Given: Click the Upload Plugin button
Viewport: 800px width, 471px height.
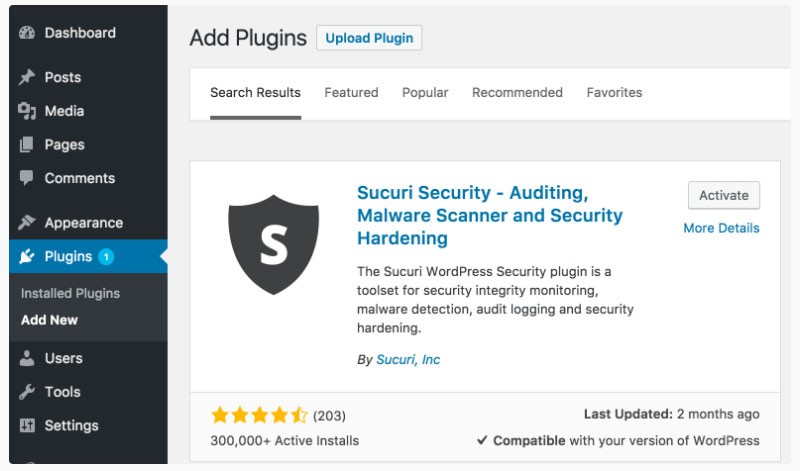Looking at the screenshot, I should (x=369, y=38).
